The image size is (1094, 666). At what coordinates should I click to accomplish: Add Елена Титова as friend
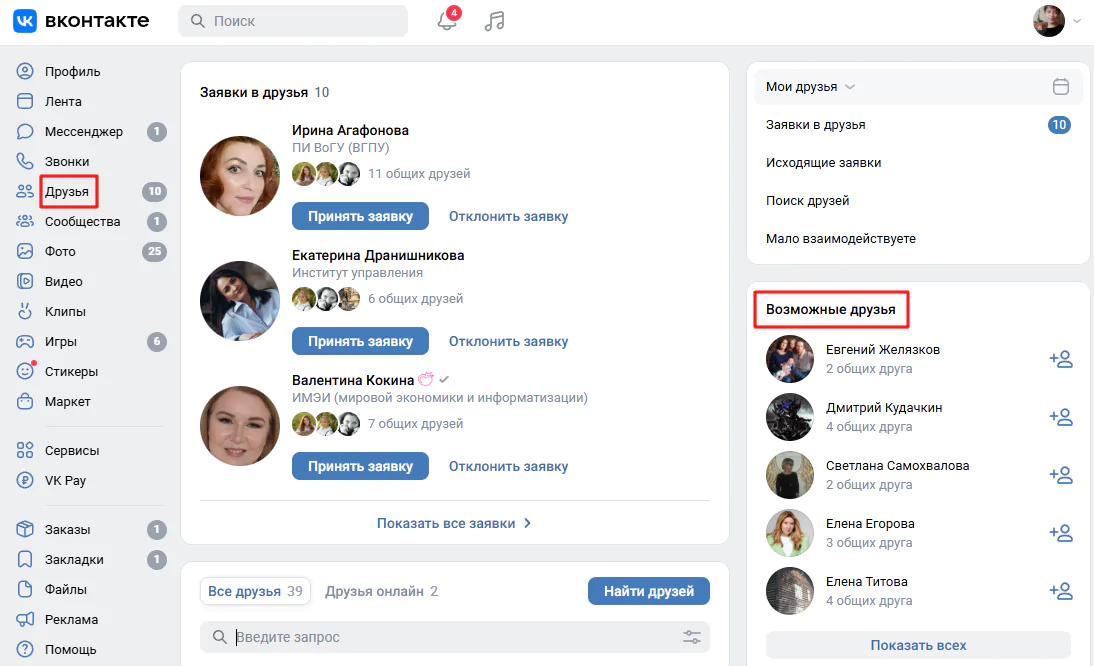1061,591
